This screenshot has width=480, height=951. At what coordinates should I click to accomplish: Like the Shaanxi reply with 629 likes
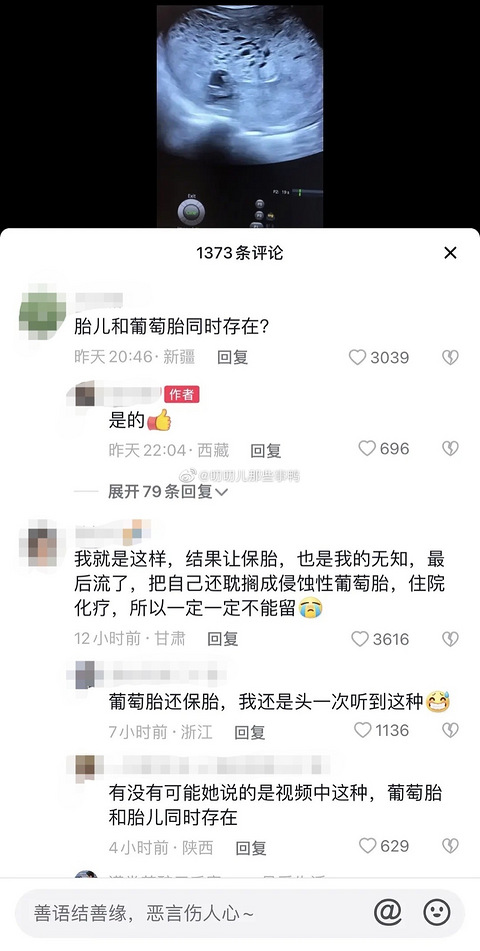(368, 845)
